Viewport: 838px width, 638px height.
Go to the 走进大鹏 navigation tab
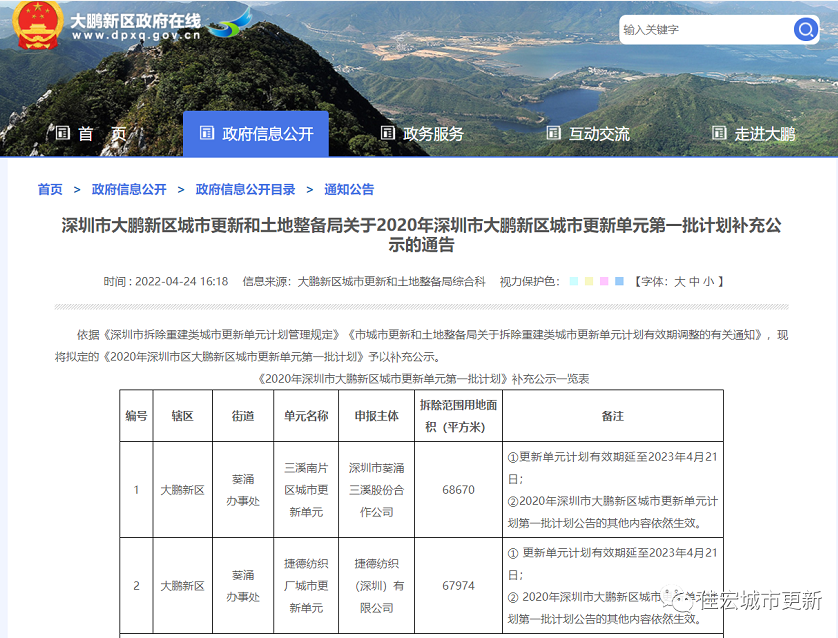click(x=764, y=134)
